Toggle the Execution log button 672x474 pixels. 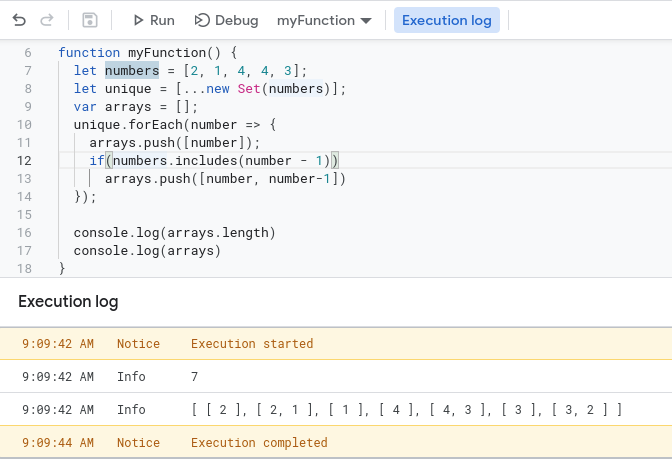tap(447, 20)
